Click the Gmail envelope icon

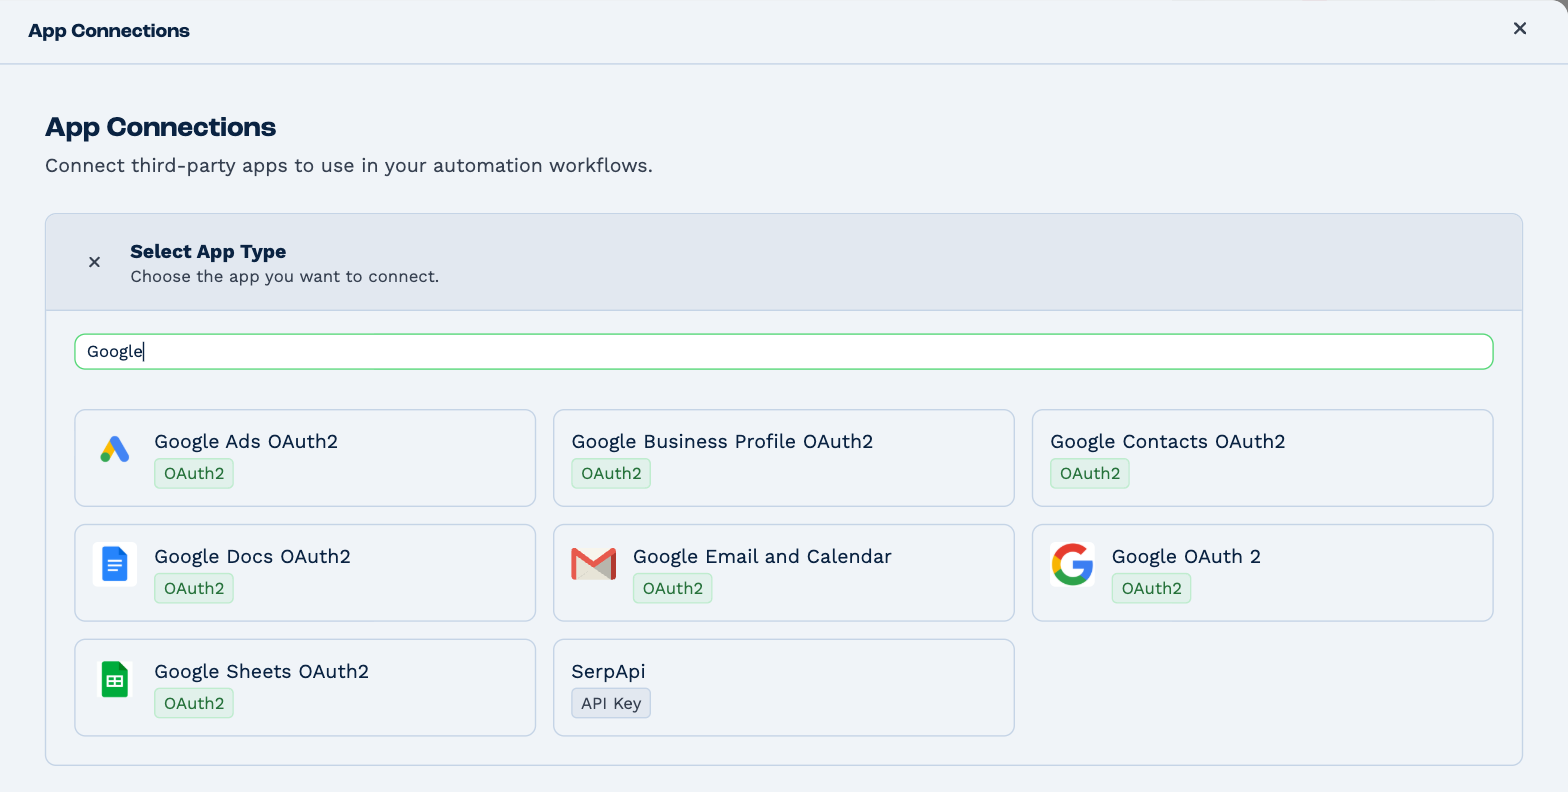point(593,564)
